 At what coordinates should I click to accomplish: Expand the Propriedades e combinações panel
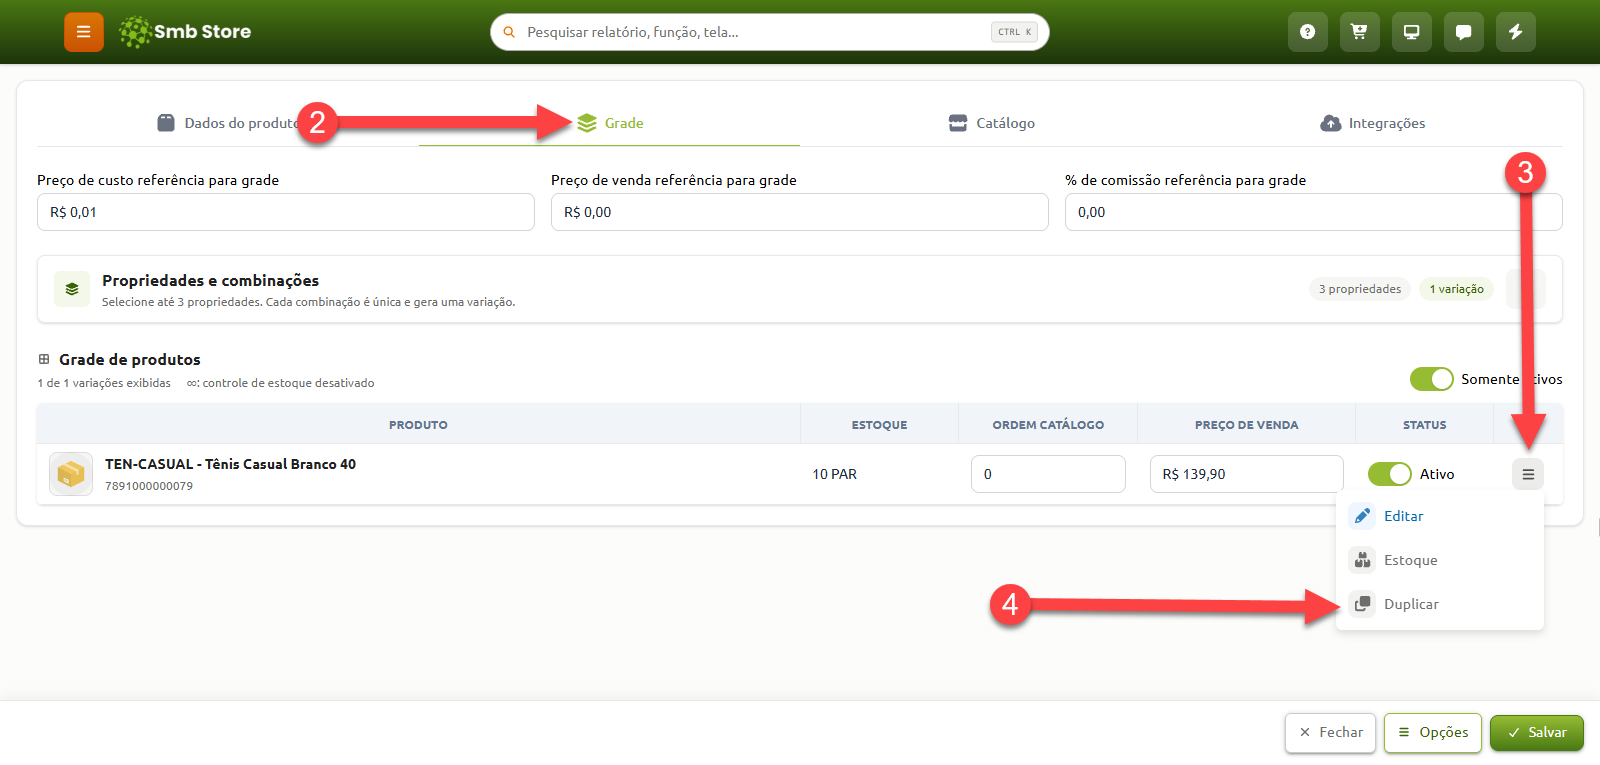(x=1526, y=289)
